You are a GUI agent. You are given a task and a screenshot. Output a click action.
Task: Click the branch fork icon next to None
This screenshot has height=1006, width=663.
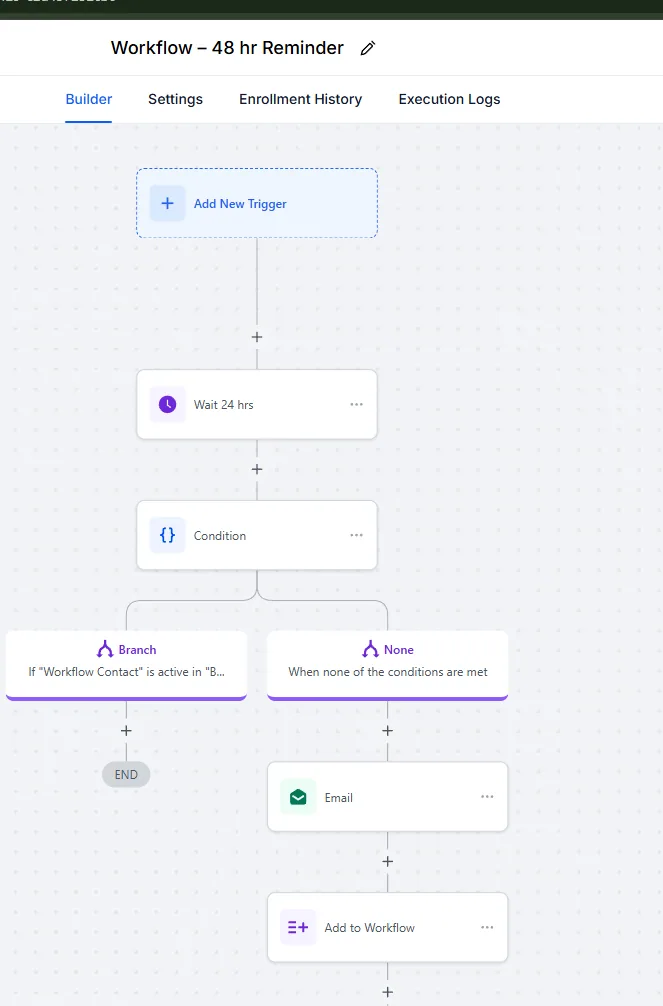(x=370, y=649)
